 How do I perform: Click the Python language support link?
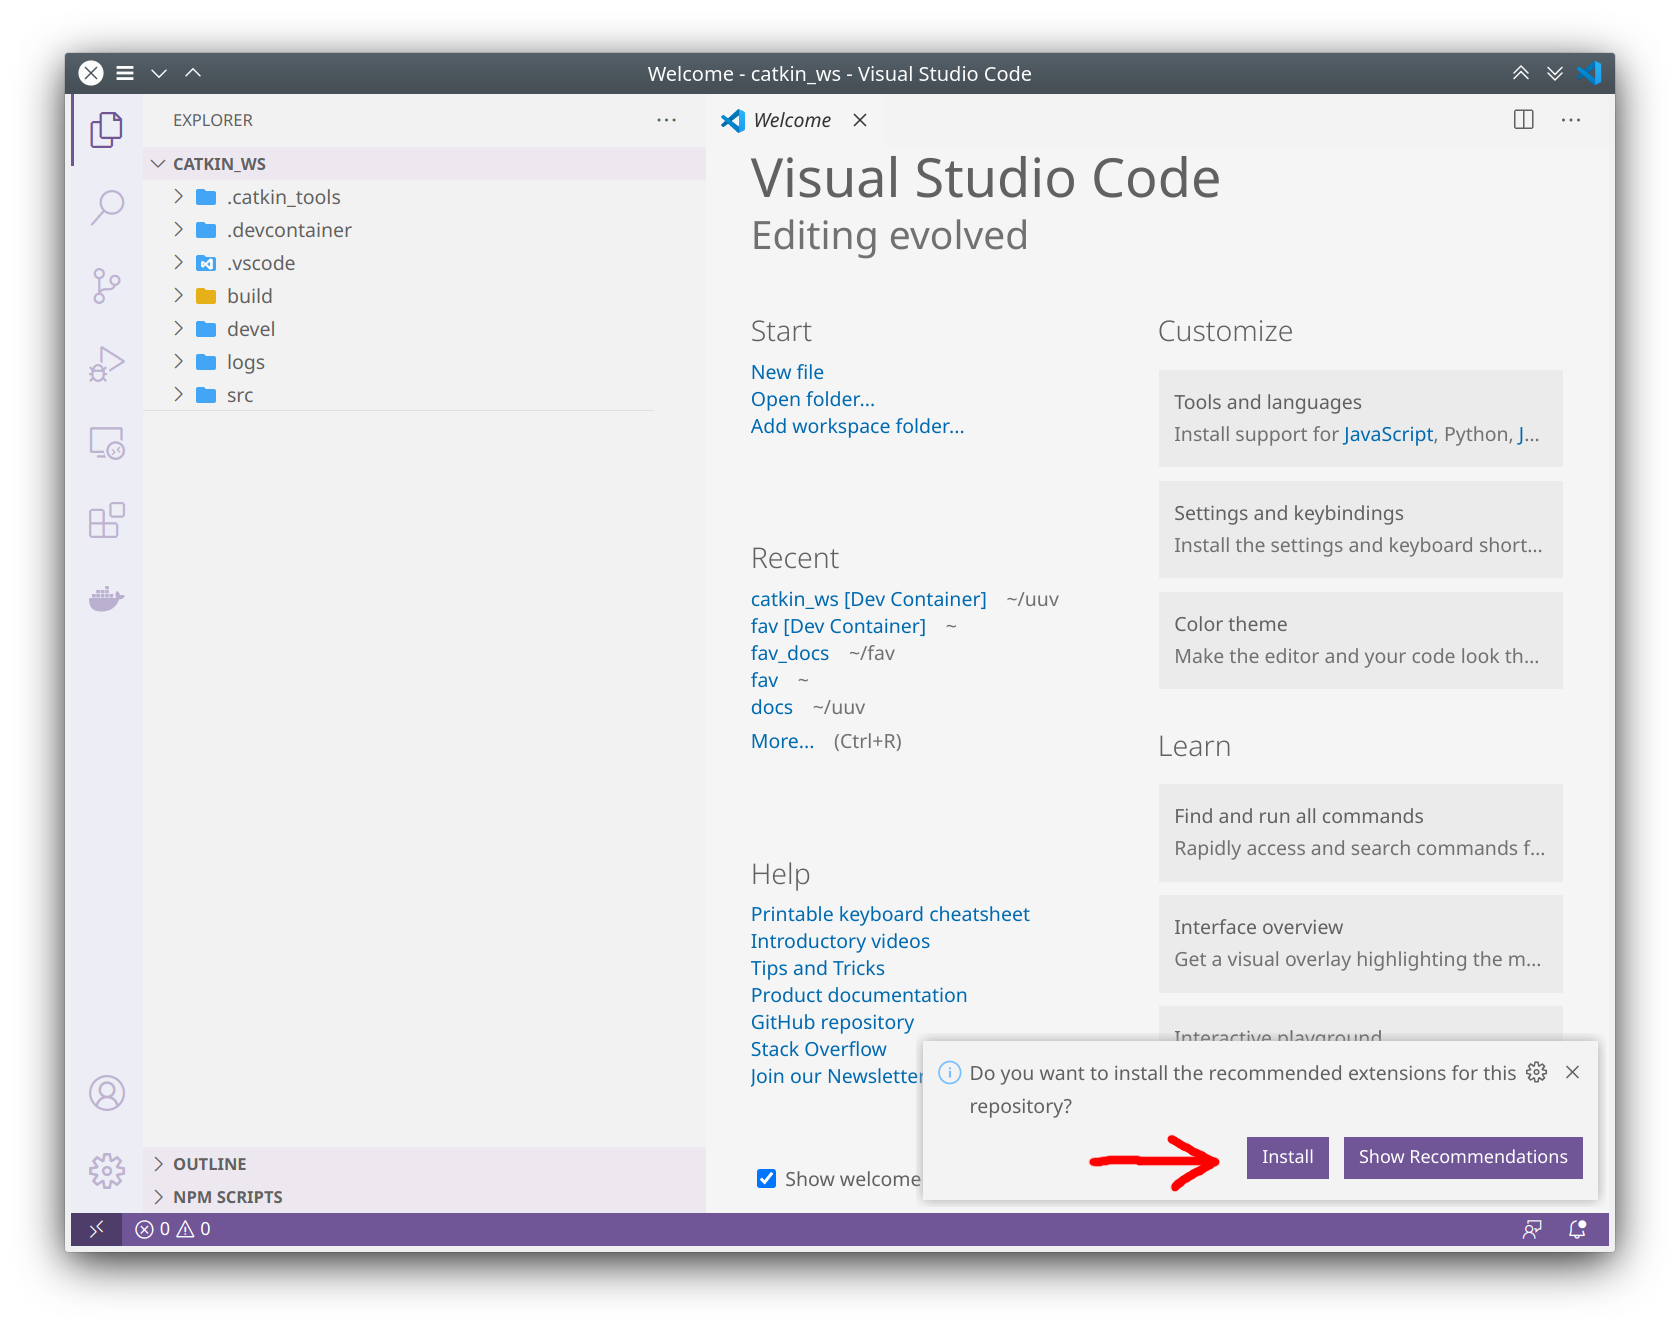click(x=1477, y=434)
